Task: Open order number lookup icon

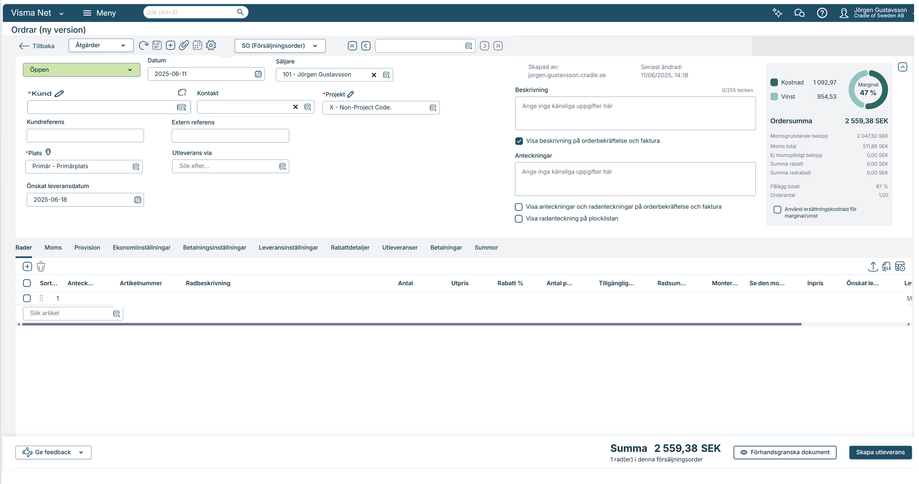Action: coord(468,46)
